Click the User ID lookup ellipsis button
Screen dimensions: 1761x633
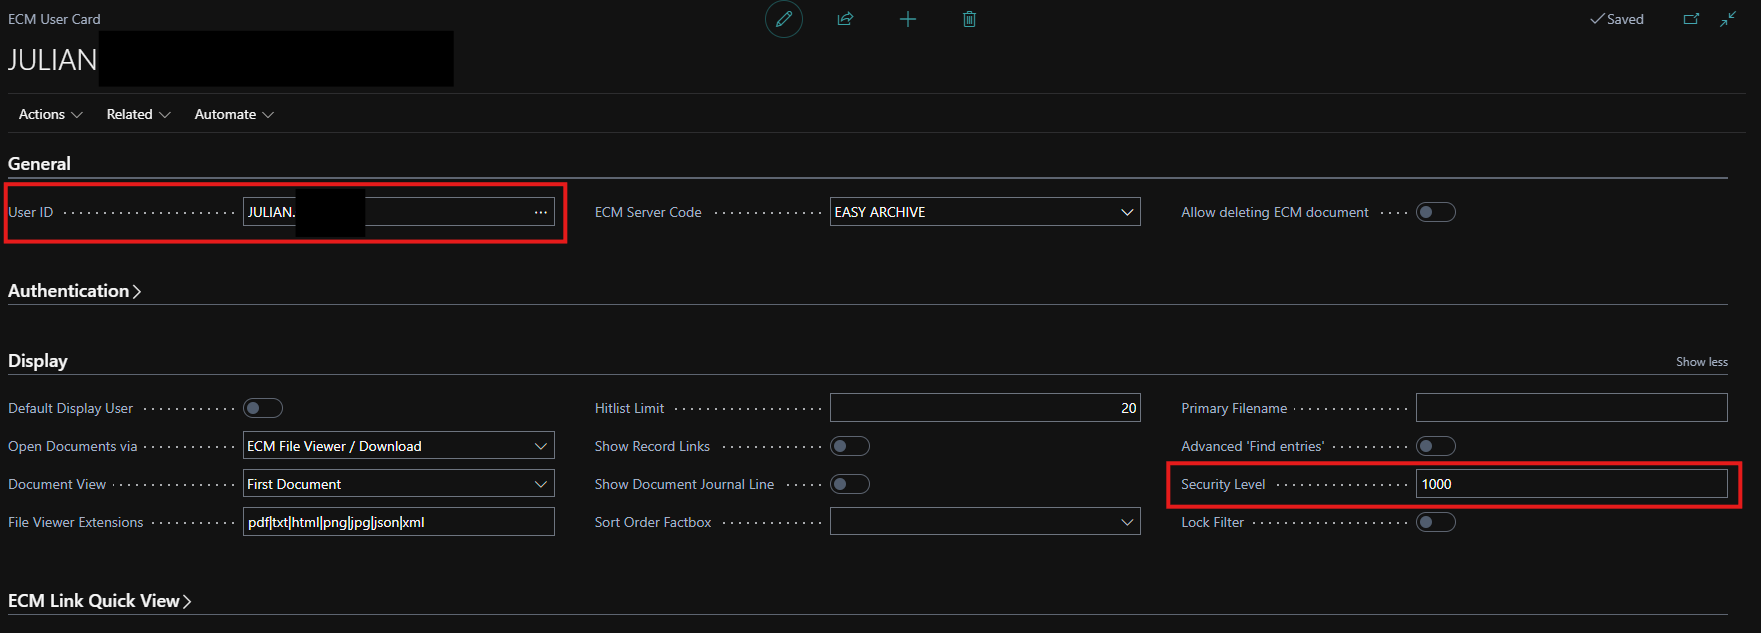click(x=541, y=212)
